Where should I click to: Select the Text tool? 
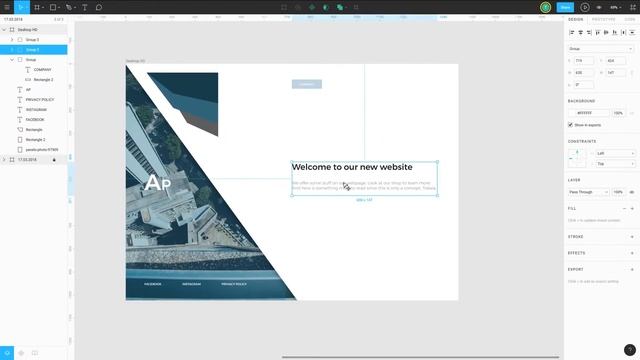coord(84,7)
